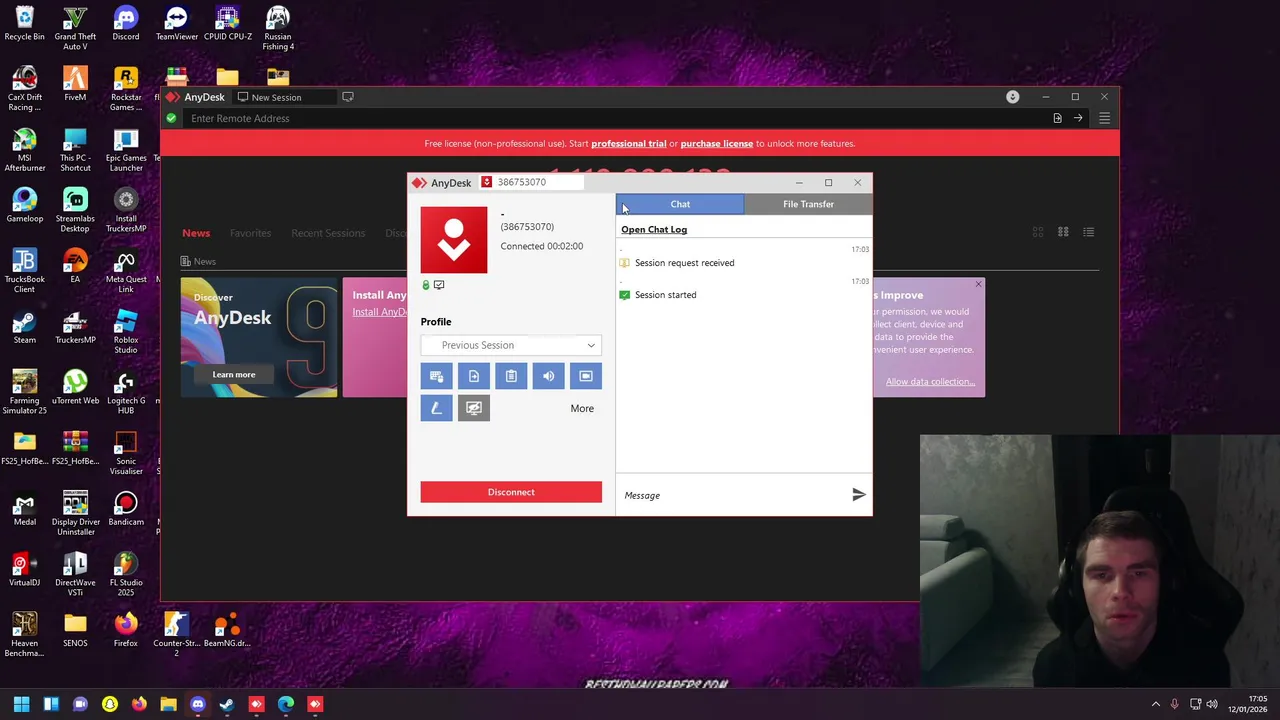Image resolution: width=1280 pixels, height=720 pixels.
Task: Click Connected 00:02:00 timer text
Action: click(542, 246)
